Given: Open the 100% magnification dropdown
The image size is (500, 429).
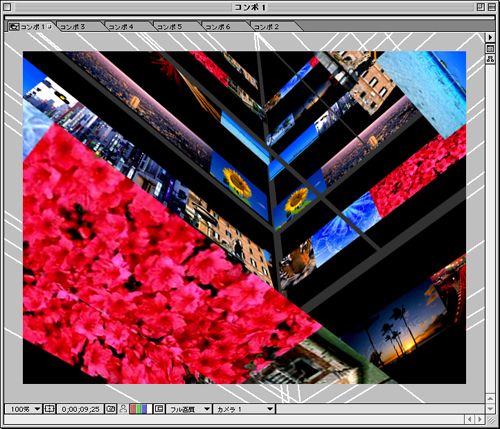Looking at the screenshot, I should pyautogui.click(x=23, y=409).
